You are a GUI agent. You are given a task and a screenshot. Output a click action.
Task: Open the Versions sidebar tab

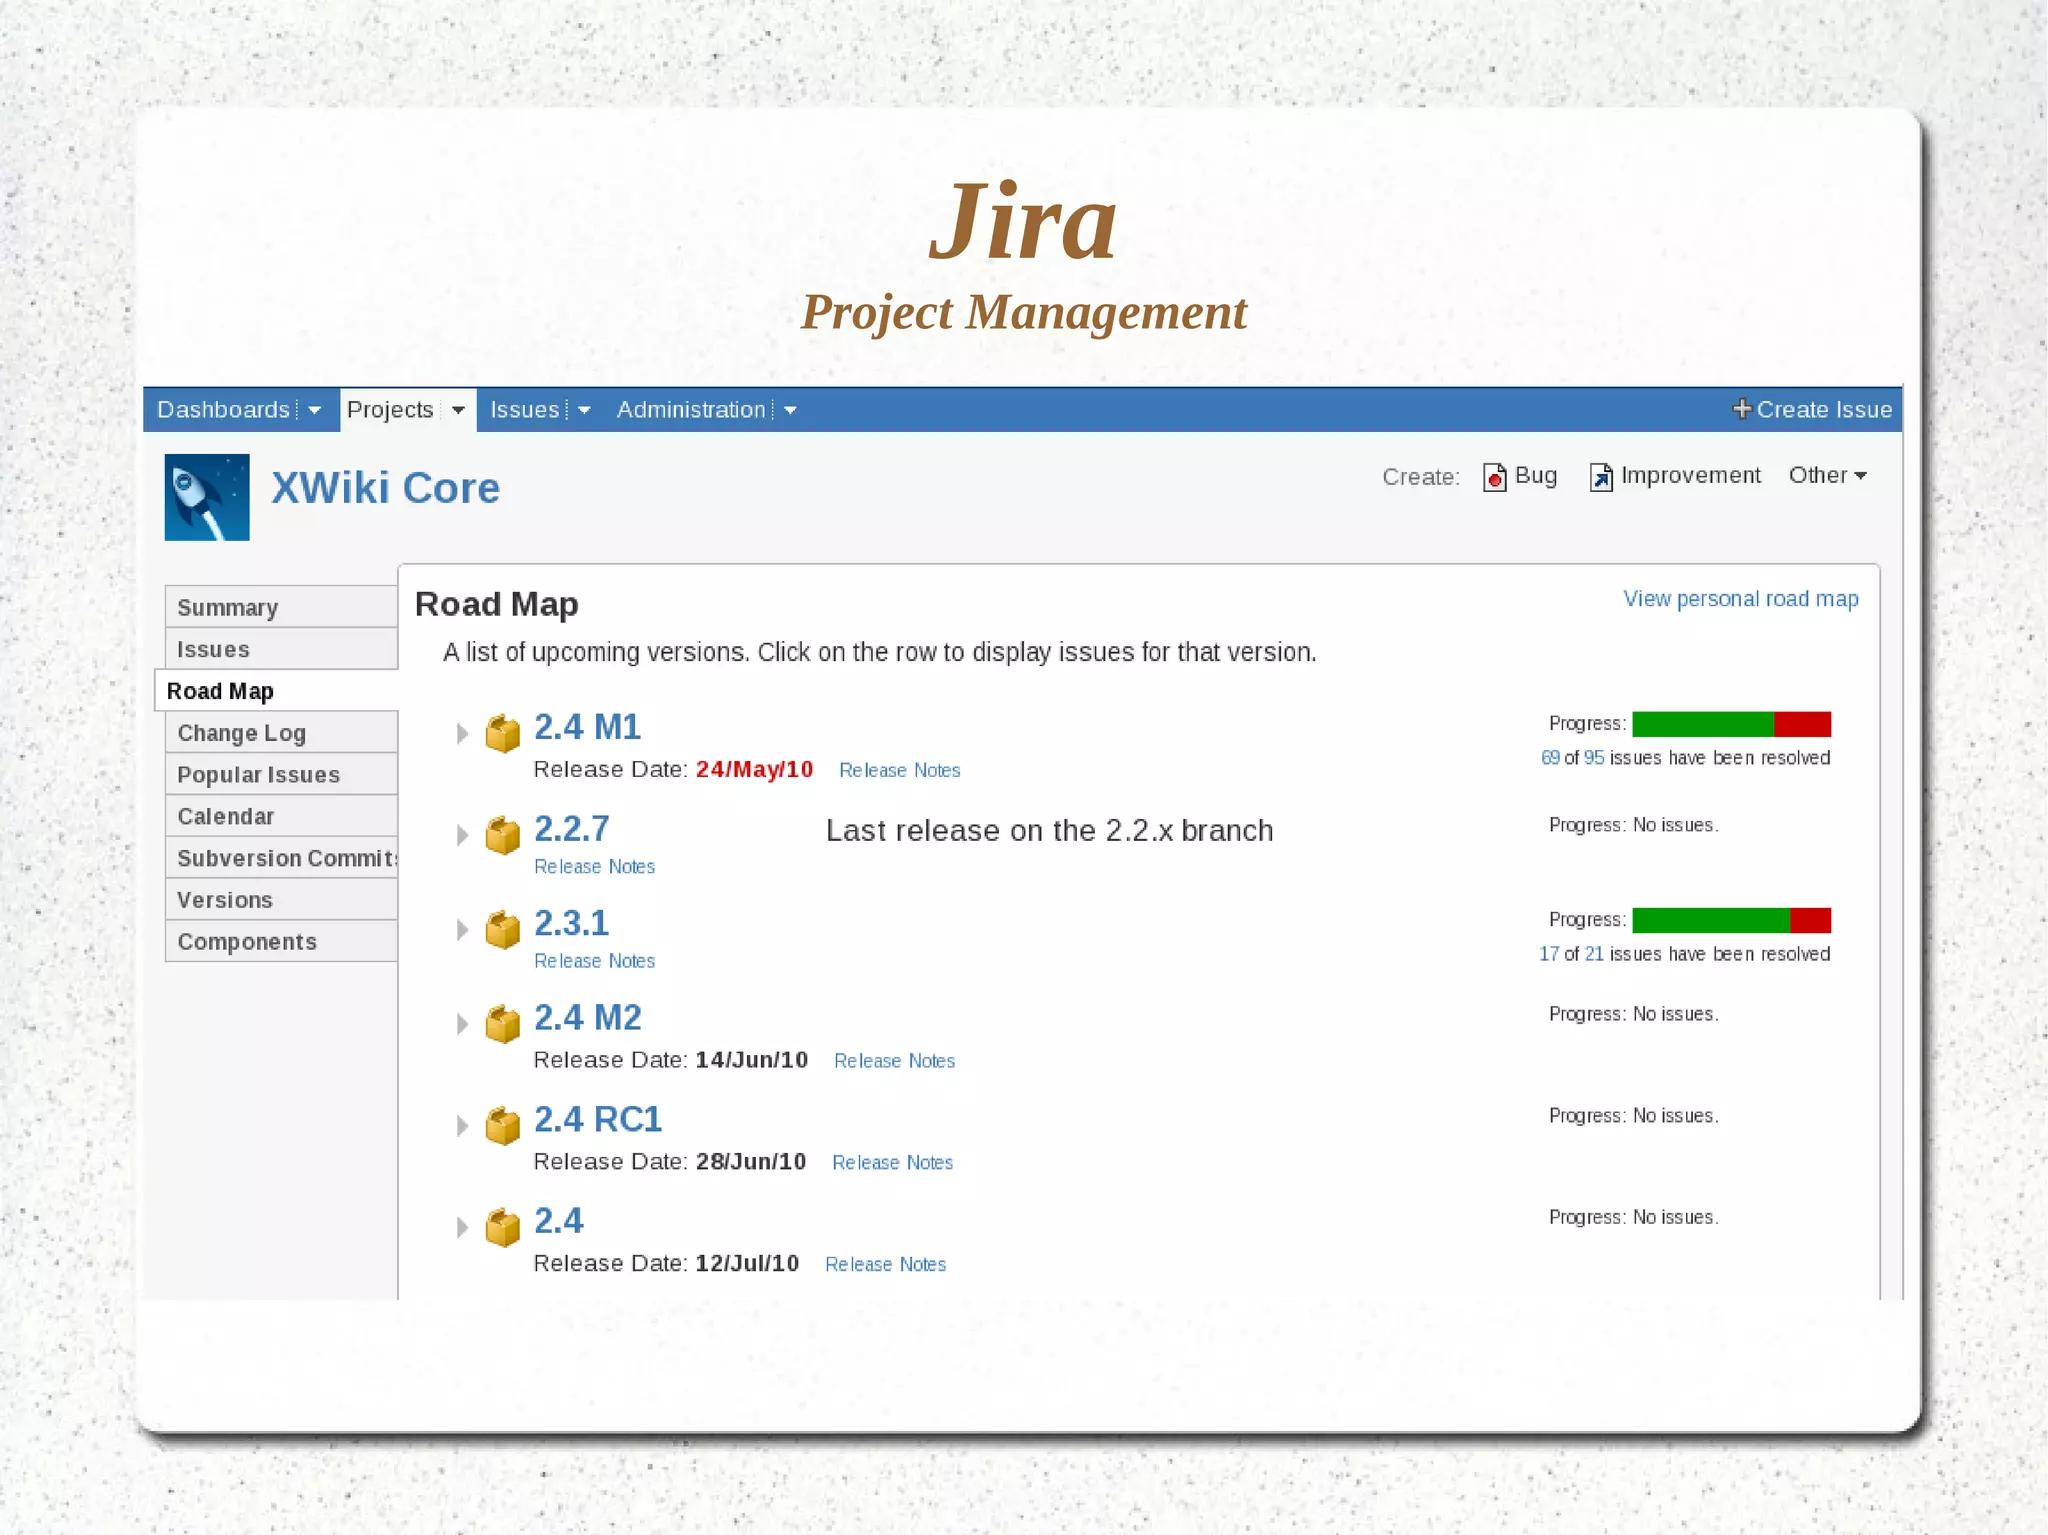click(x=225, y=900)
